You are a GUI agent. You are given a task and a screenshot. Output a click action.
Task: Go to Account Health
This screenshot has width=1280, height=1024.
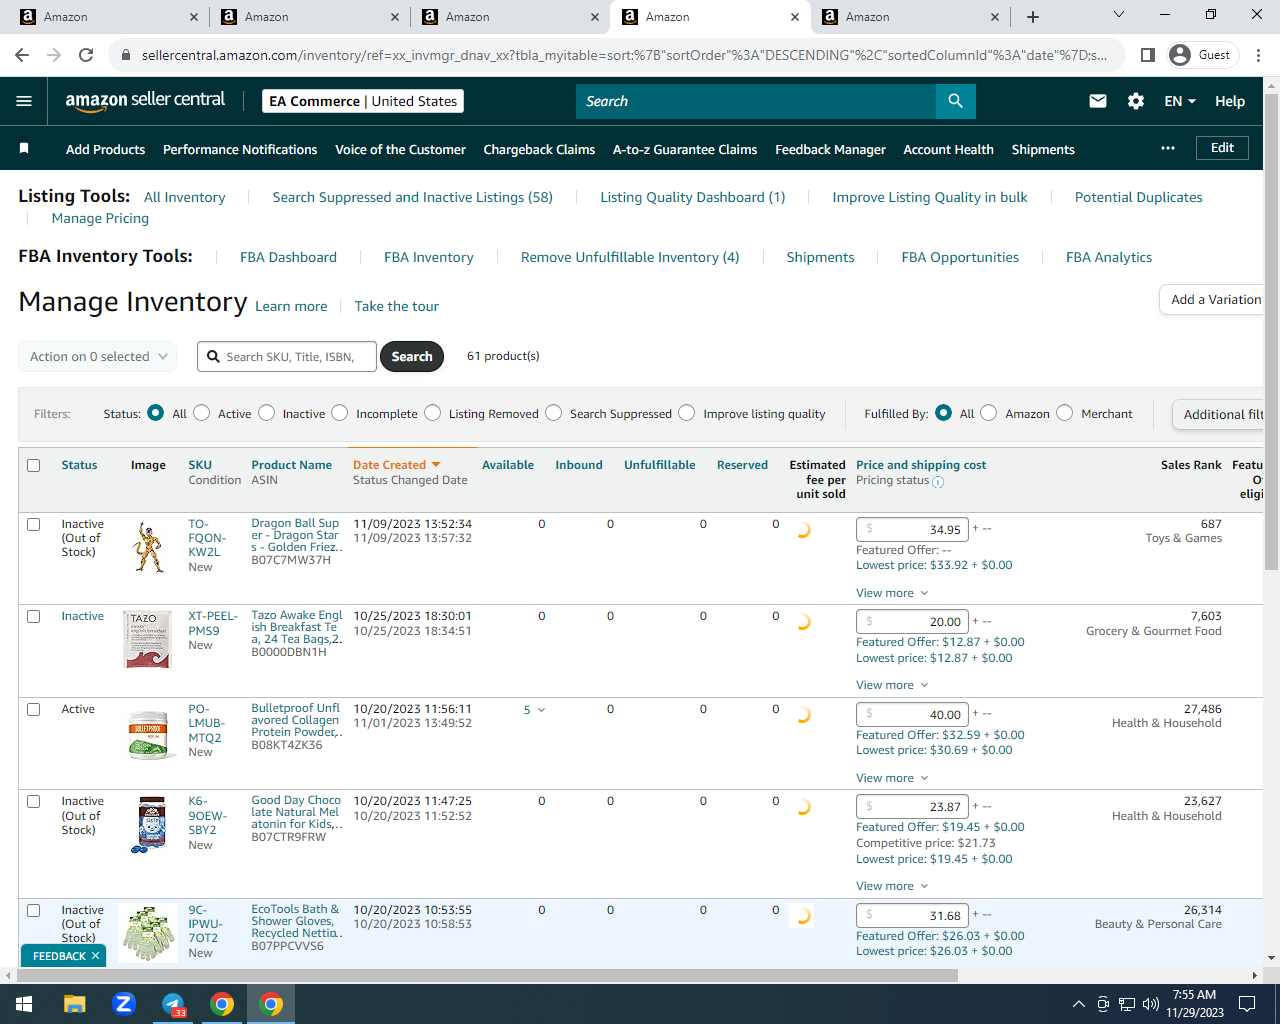coord(948,149)
